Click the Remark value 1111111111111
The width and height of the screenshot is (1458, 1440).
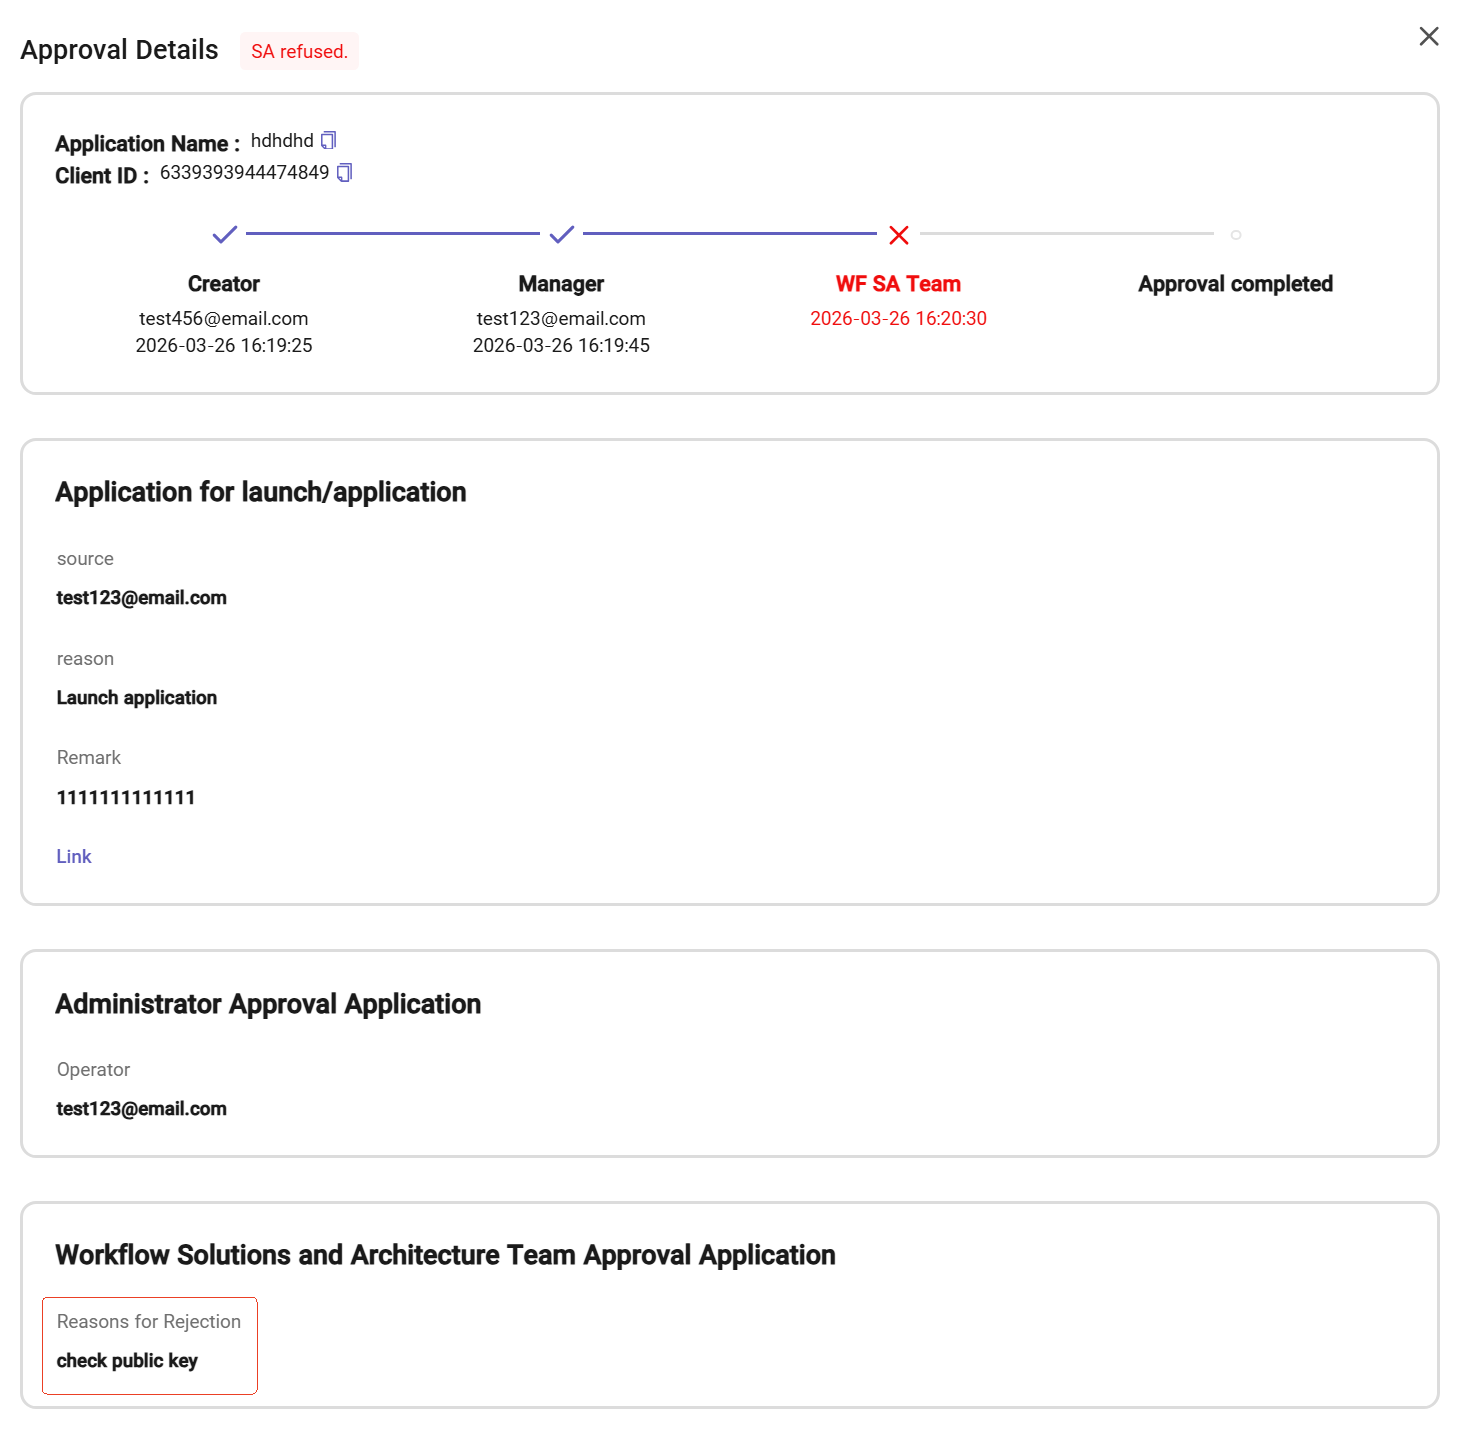(x=126, y=798)
